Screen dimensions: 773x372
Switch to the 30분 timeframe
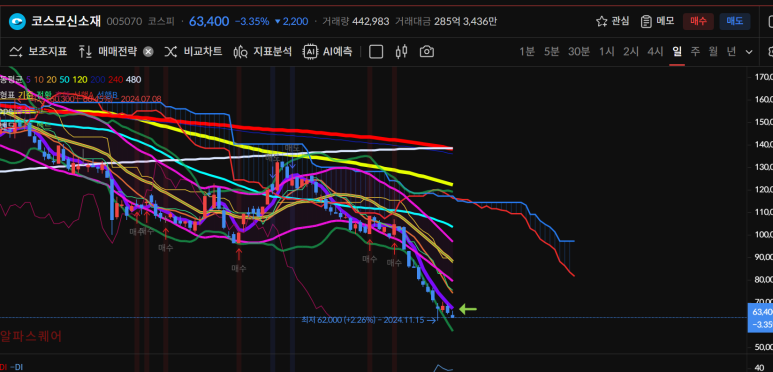click(x=579, y=51)
